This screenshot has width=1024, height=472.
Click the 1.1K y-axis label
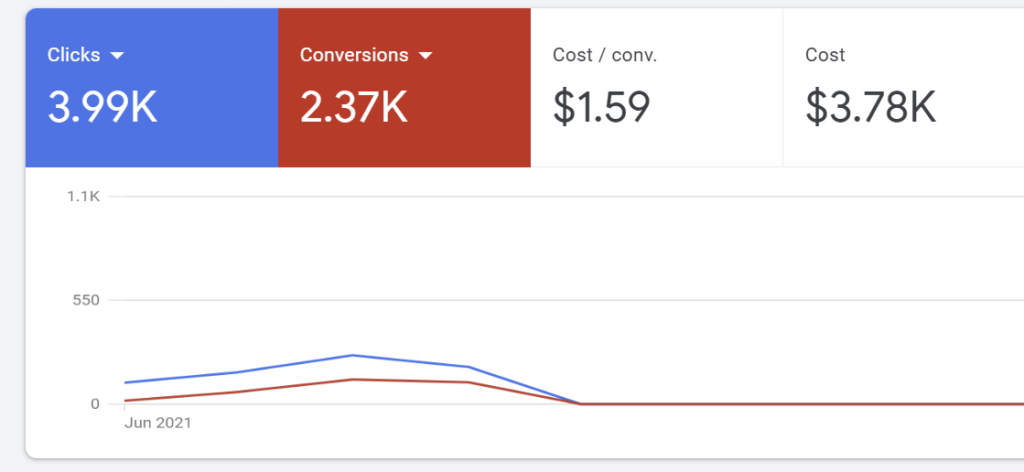tap(83, 196)
